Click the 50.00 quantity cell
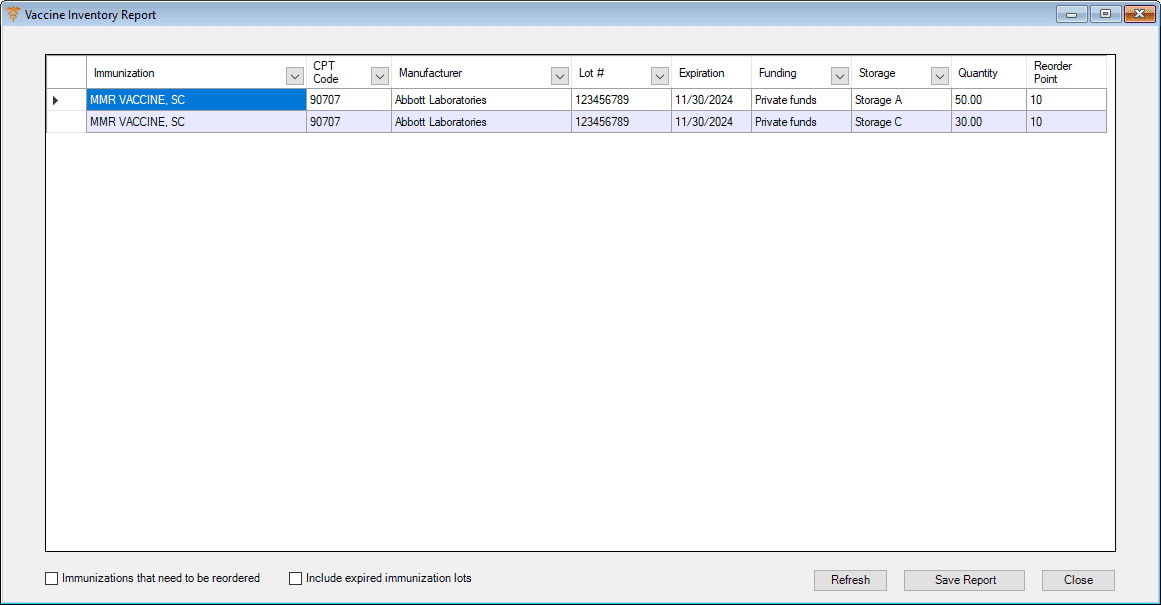This screenshot has height=605, width=1161. [x=988, y=100]
